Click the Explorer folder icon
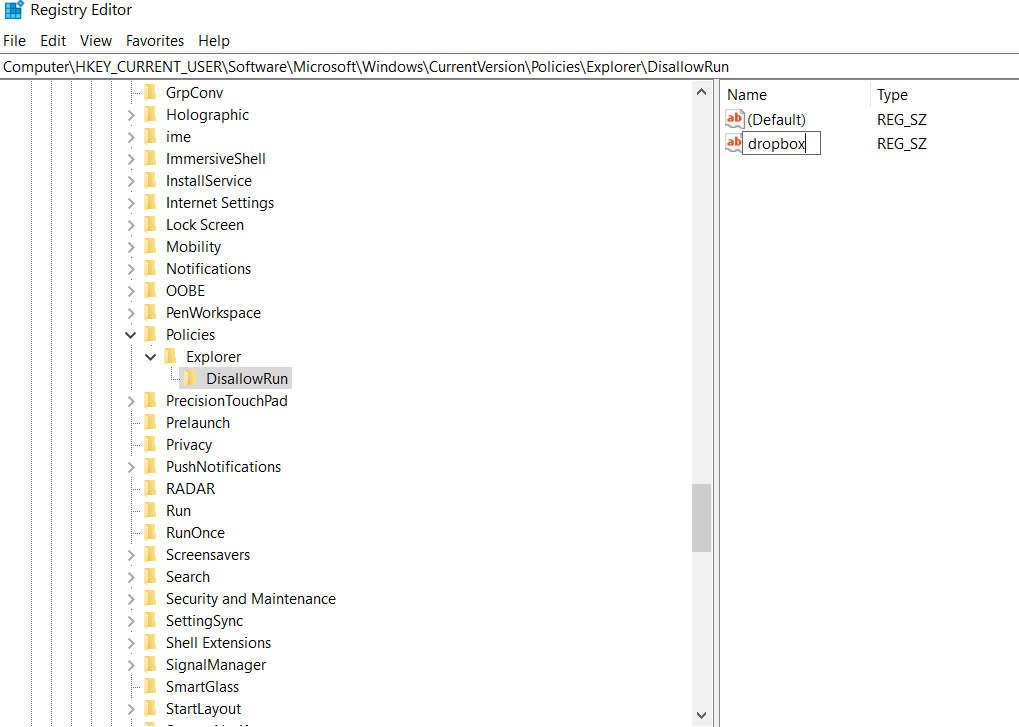 (x=170, y=356)
